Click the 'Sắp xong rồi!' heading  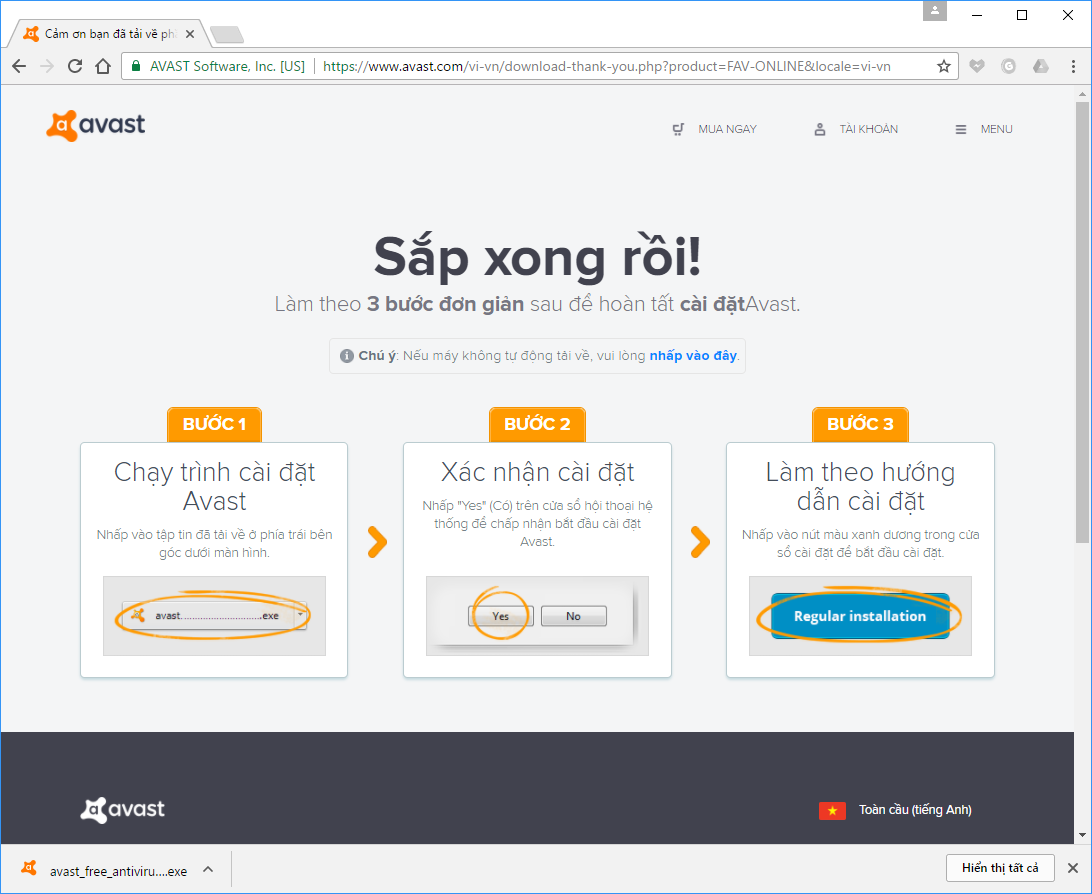pos(537,257)
